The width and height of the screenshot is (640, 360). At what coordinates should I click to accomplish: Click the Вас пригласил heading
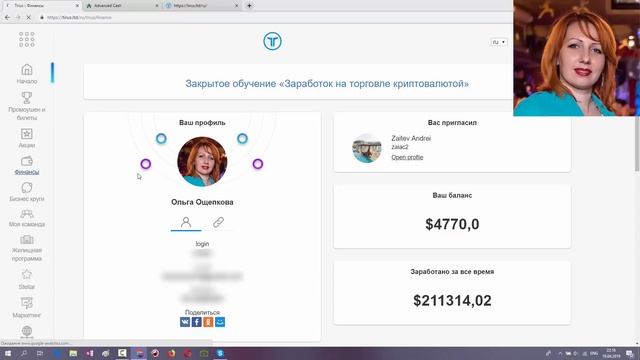click(x=452, y=122)
